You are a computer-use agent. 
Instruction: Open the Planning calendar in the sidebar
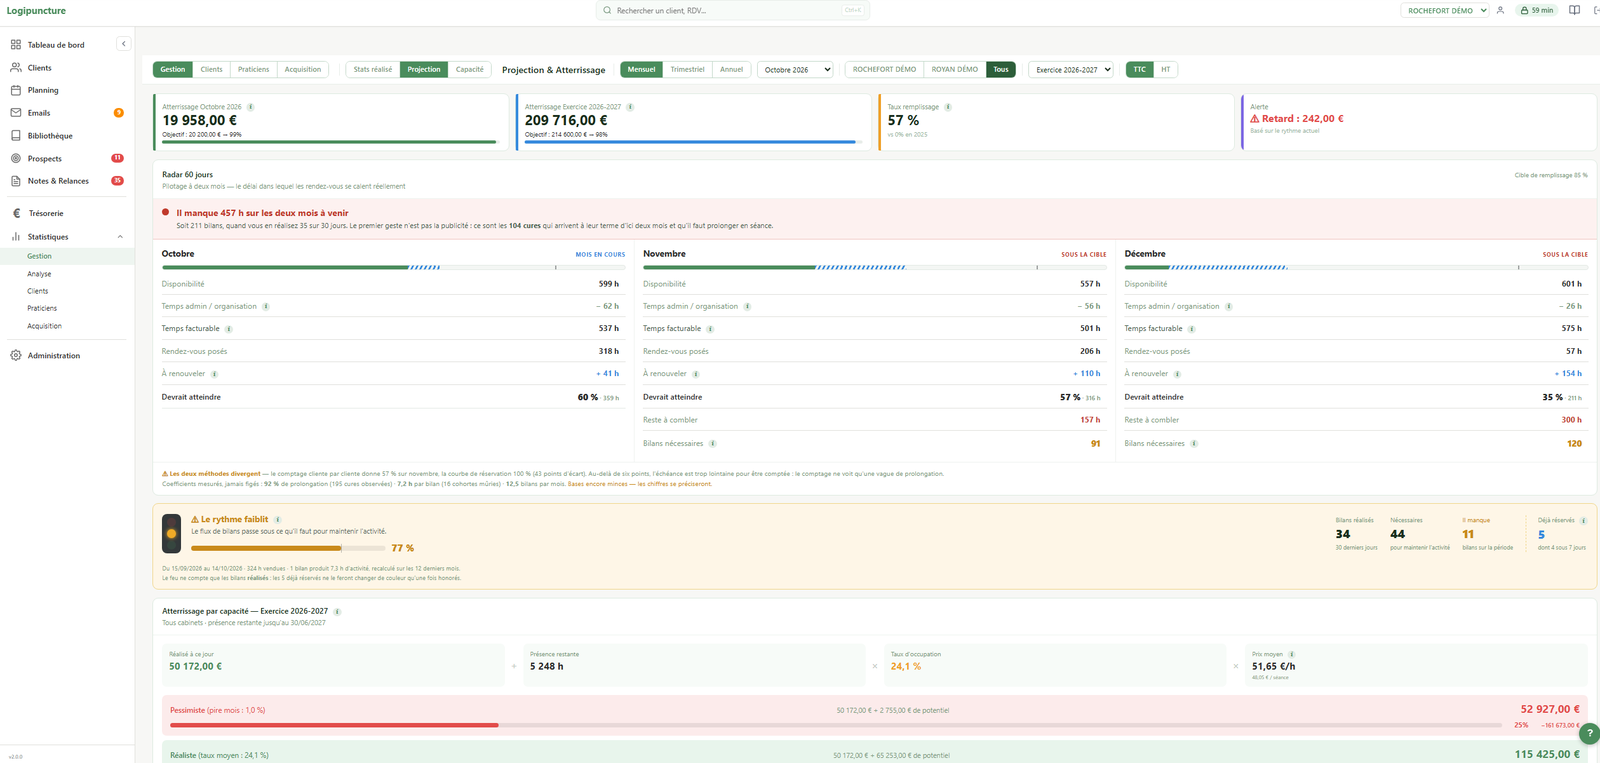43,90
